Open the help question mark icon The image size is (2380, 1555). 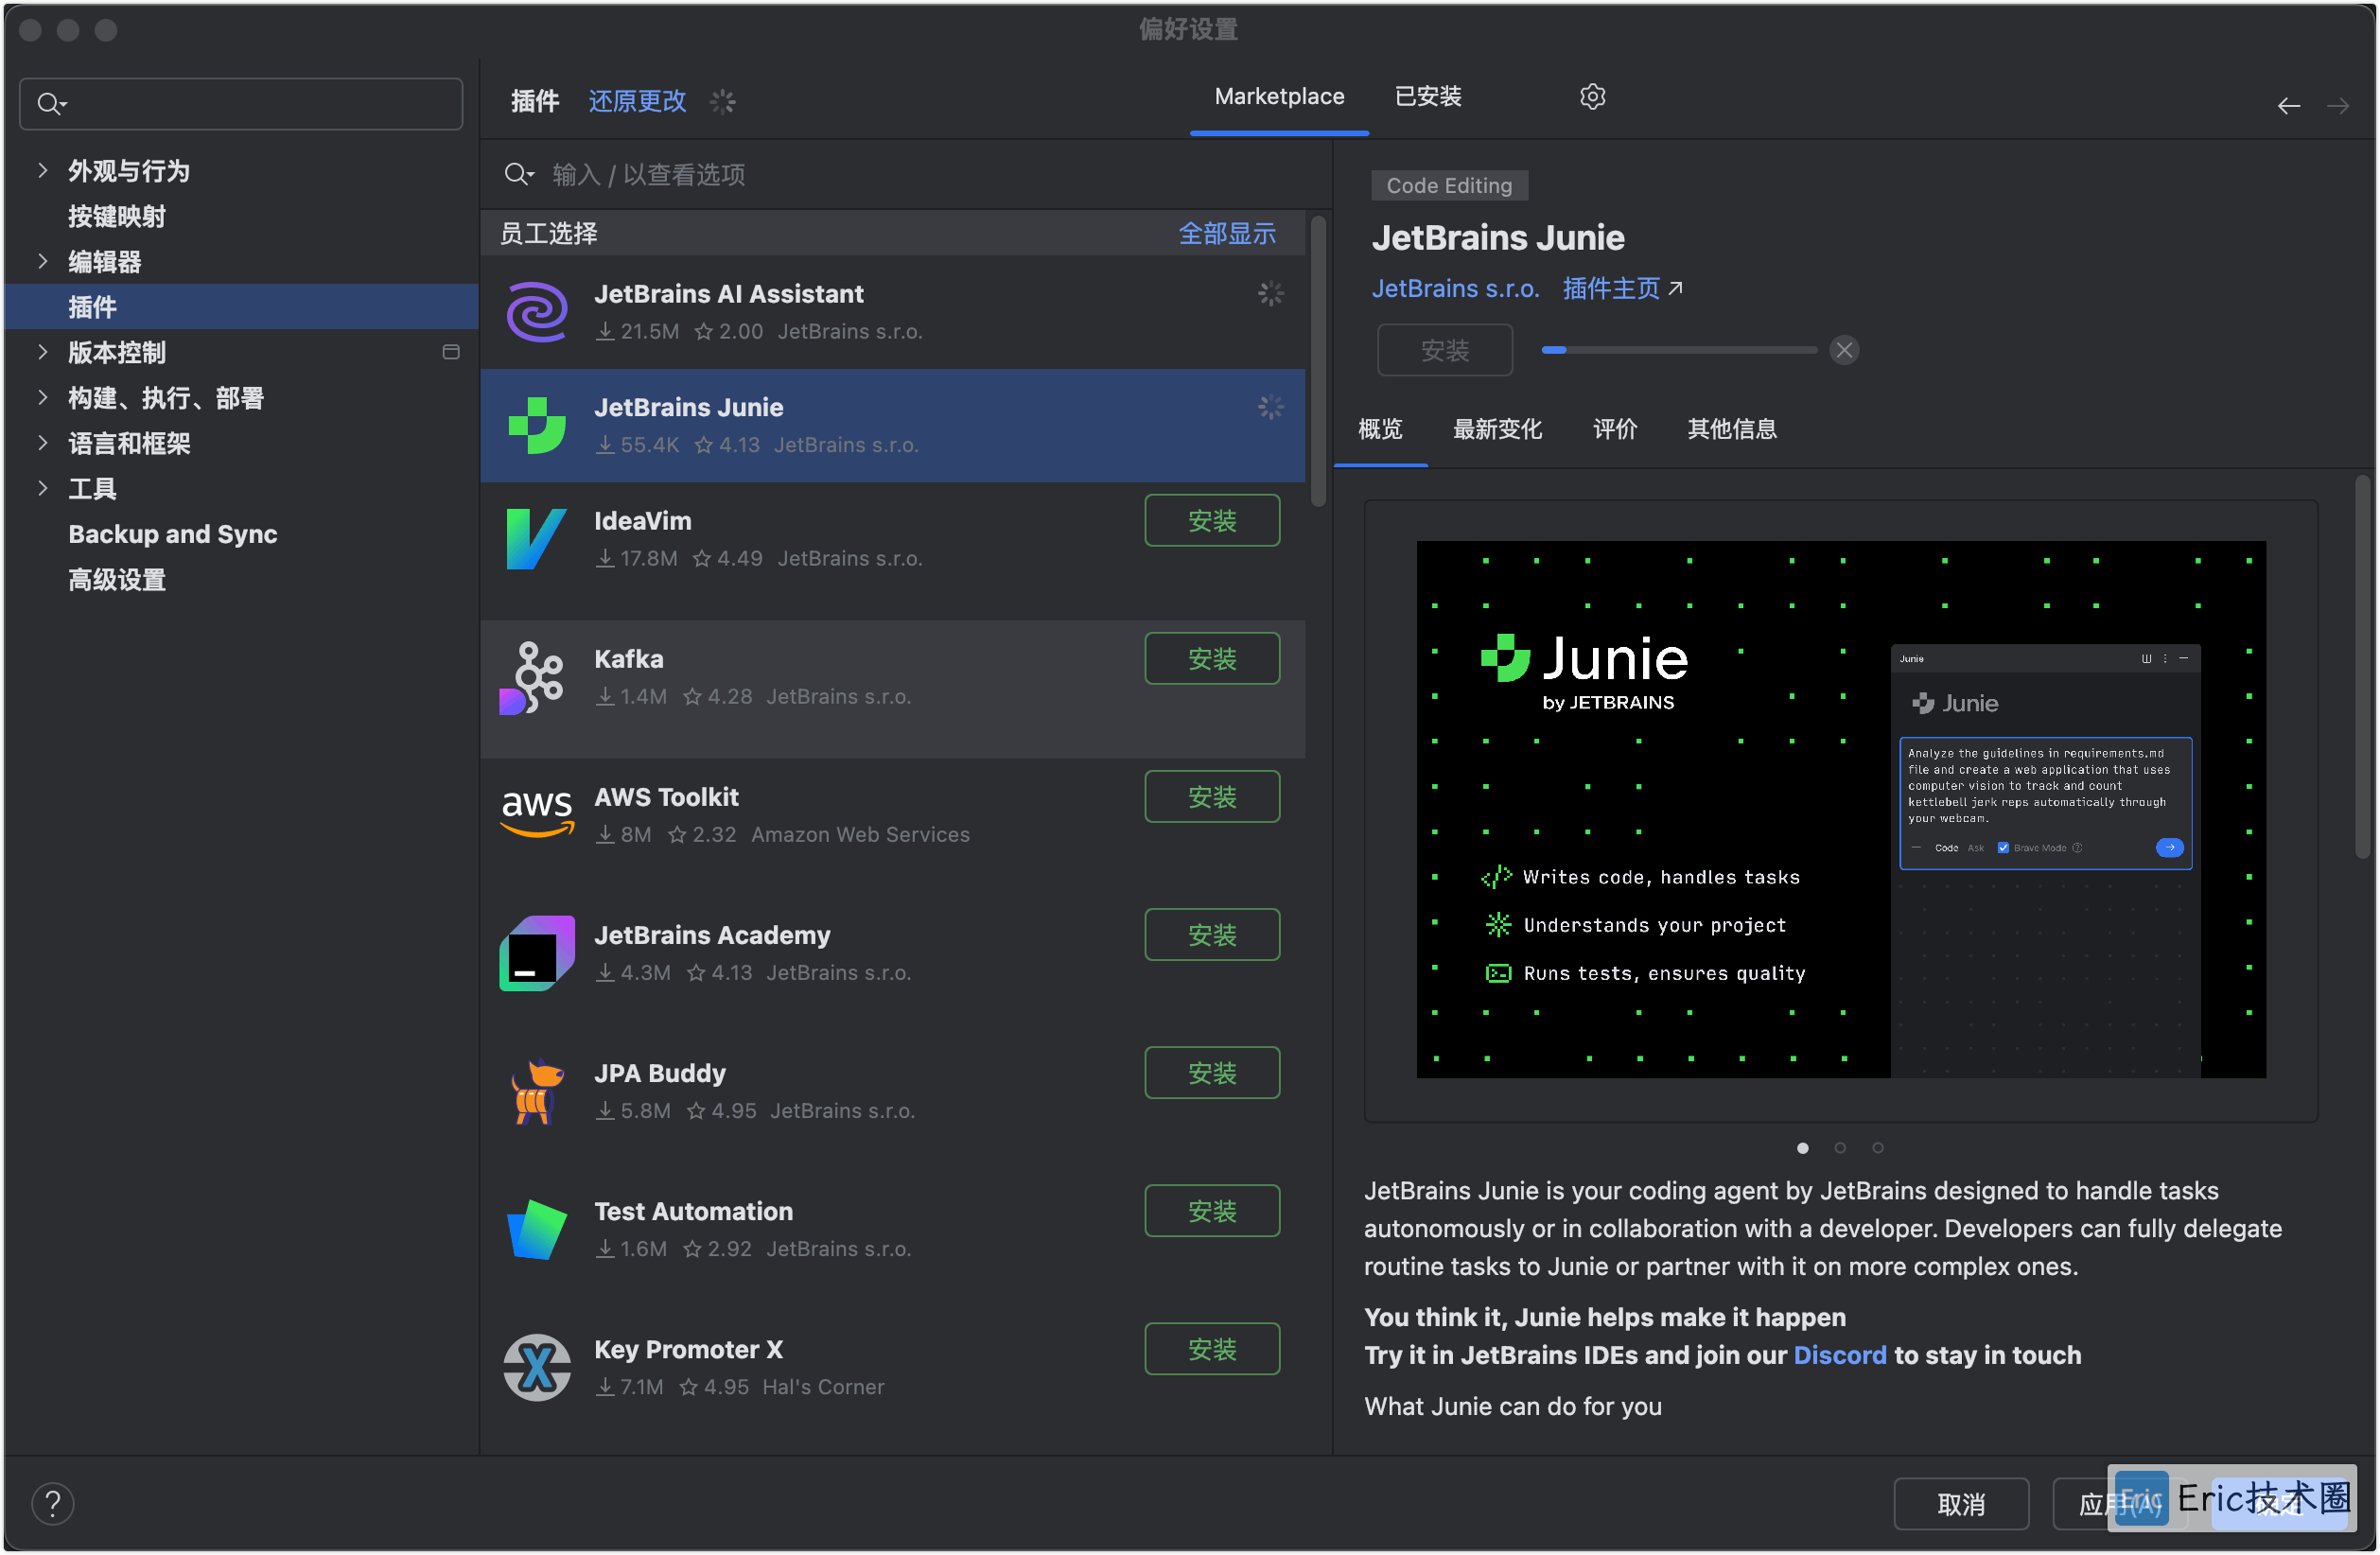pos(53,1503)
